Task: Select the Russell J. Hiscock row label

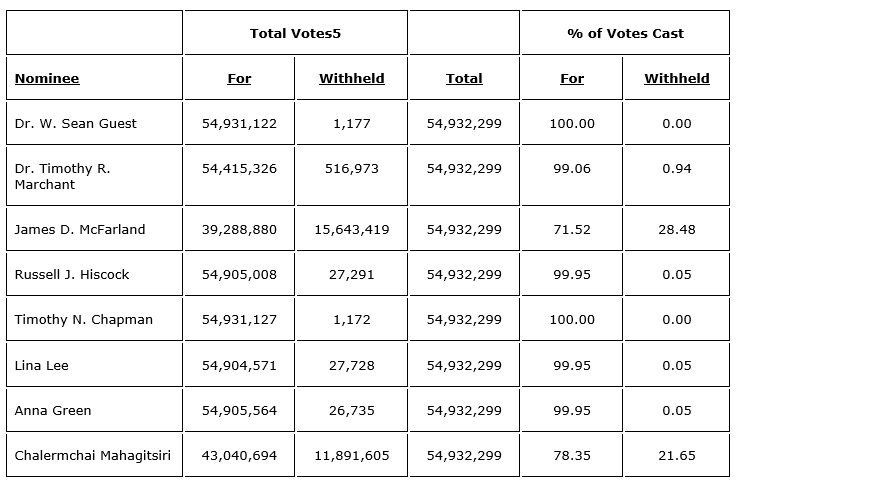Action: pyautogui.click(x=72, y=274)
